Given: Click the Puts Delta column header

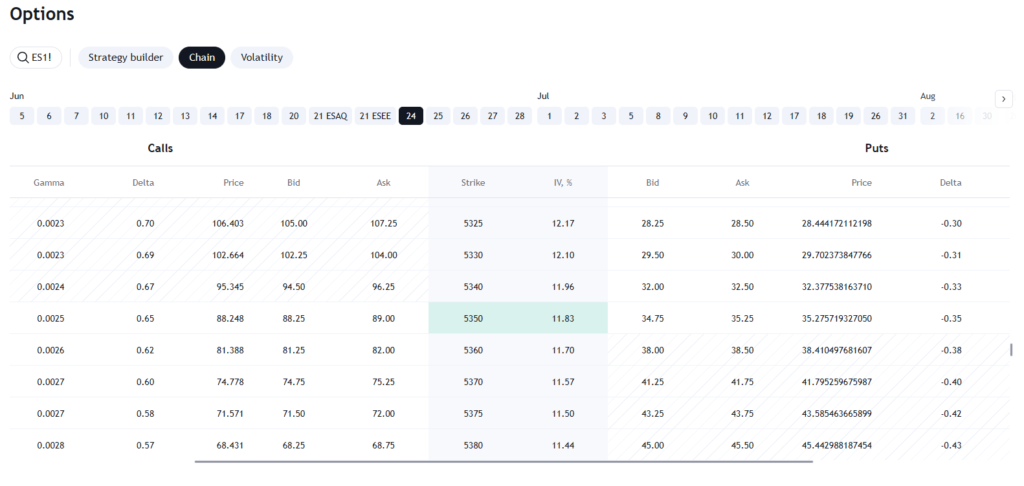Looking at the screenshot, I should tap(950, 183).
